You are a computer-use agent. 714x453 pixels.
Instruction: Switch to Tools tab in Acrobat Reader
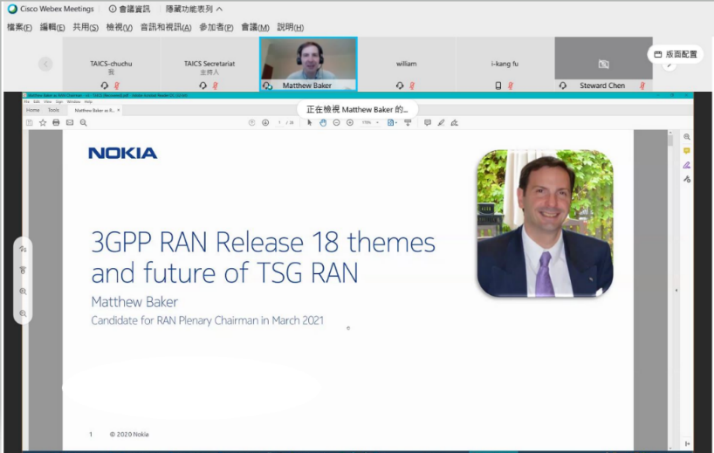point(54,110)
